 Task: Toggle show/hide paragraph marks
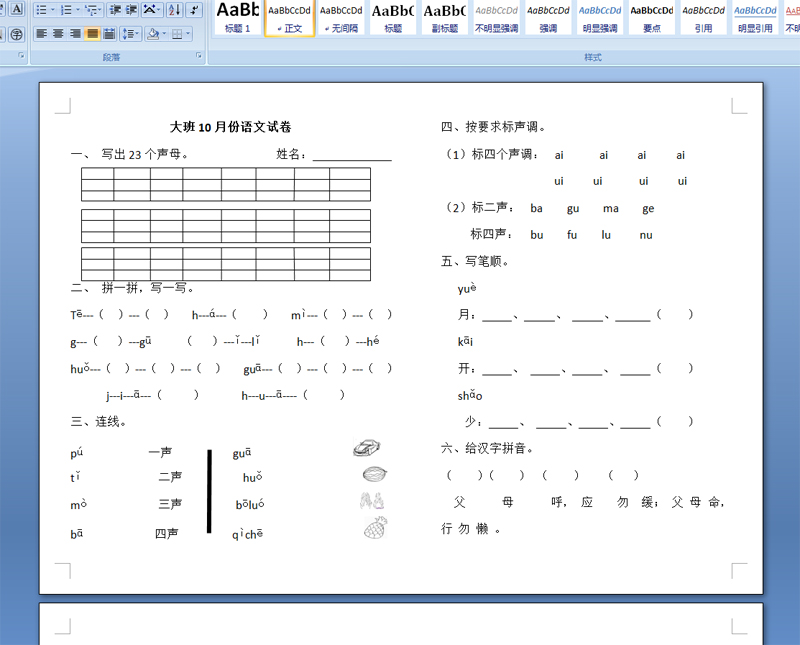point(194,10)
